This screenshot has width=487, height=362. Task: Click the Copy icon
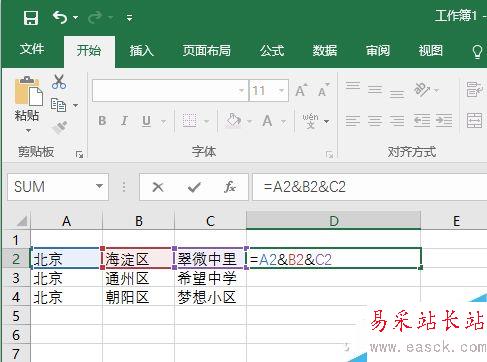58,105
